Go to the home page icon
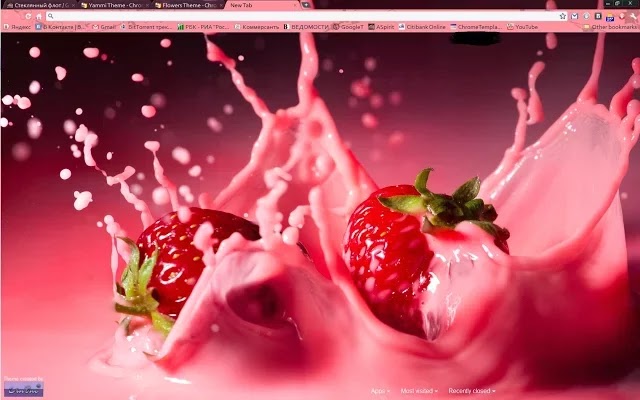 pos(39,16)
